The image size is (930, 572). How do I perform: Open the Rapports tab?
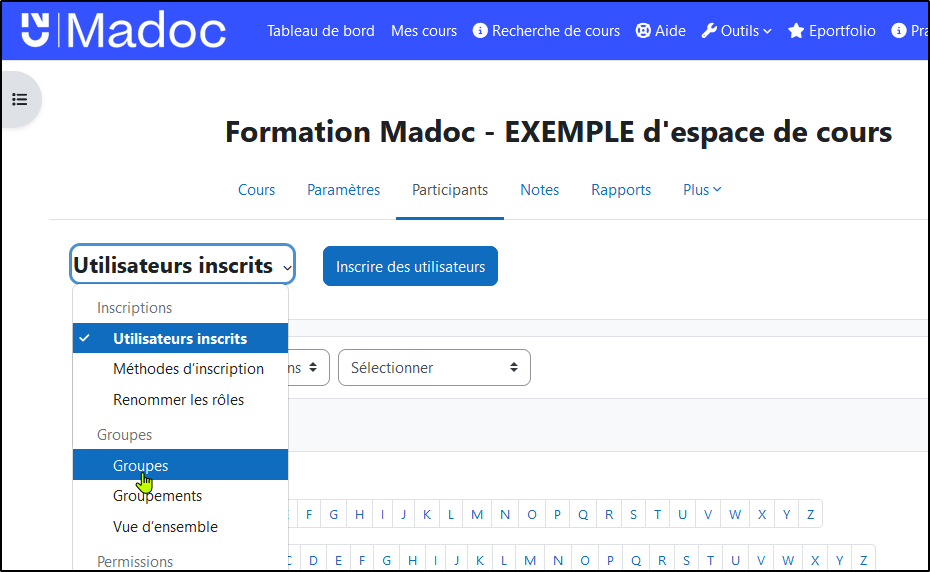click(621, 190)
